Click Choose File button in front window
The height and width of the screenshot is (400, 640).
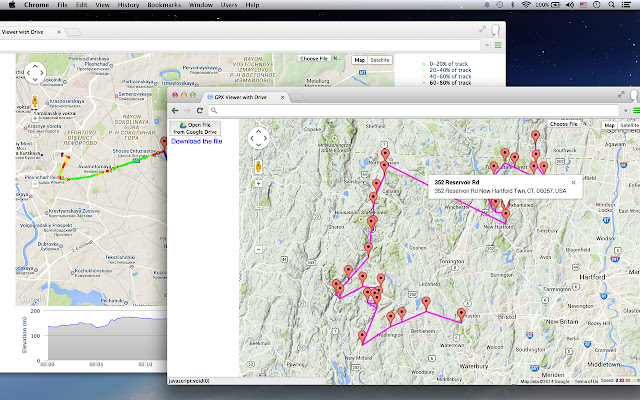(x=565, y=124)
